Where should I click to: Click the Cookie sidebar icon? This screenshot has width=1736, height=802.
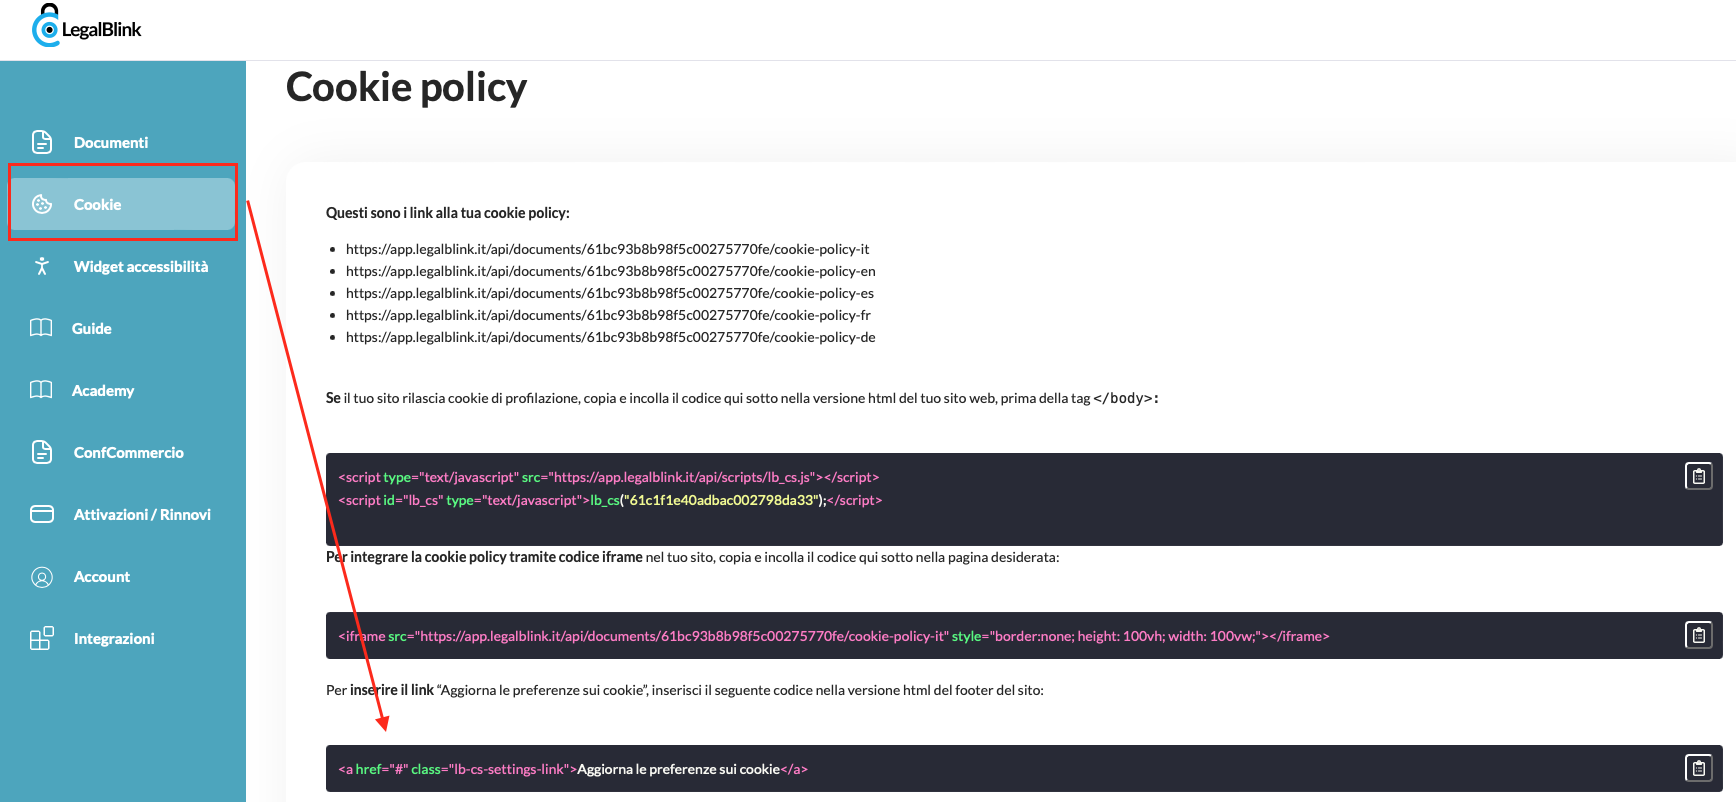(x=42, y=204)
